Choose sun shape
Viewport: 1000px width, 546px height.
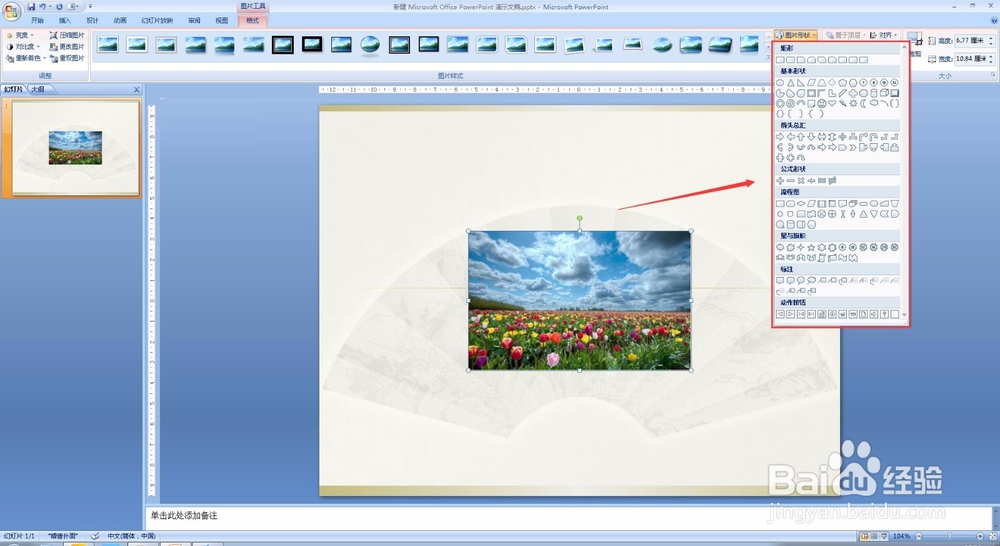pyautogui.click(x=853, y=103)
